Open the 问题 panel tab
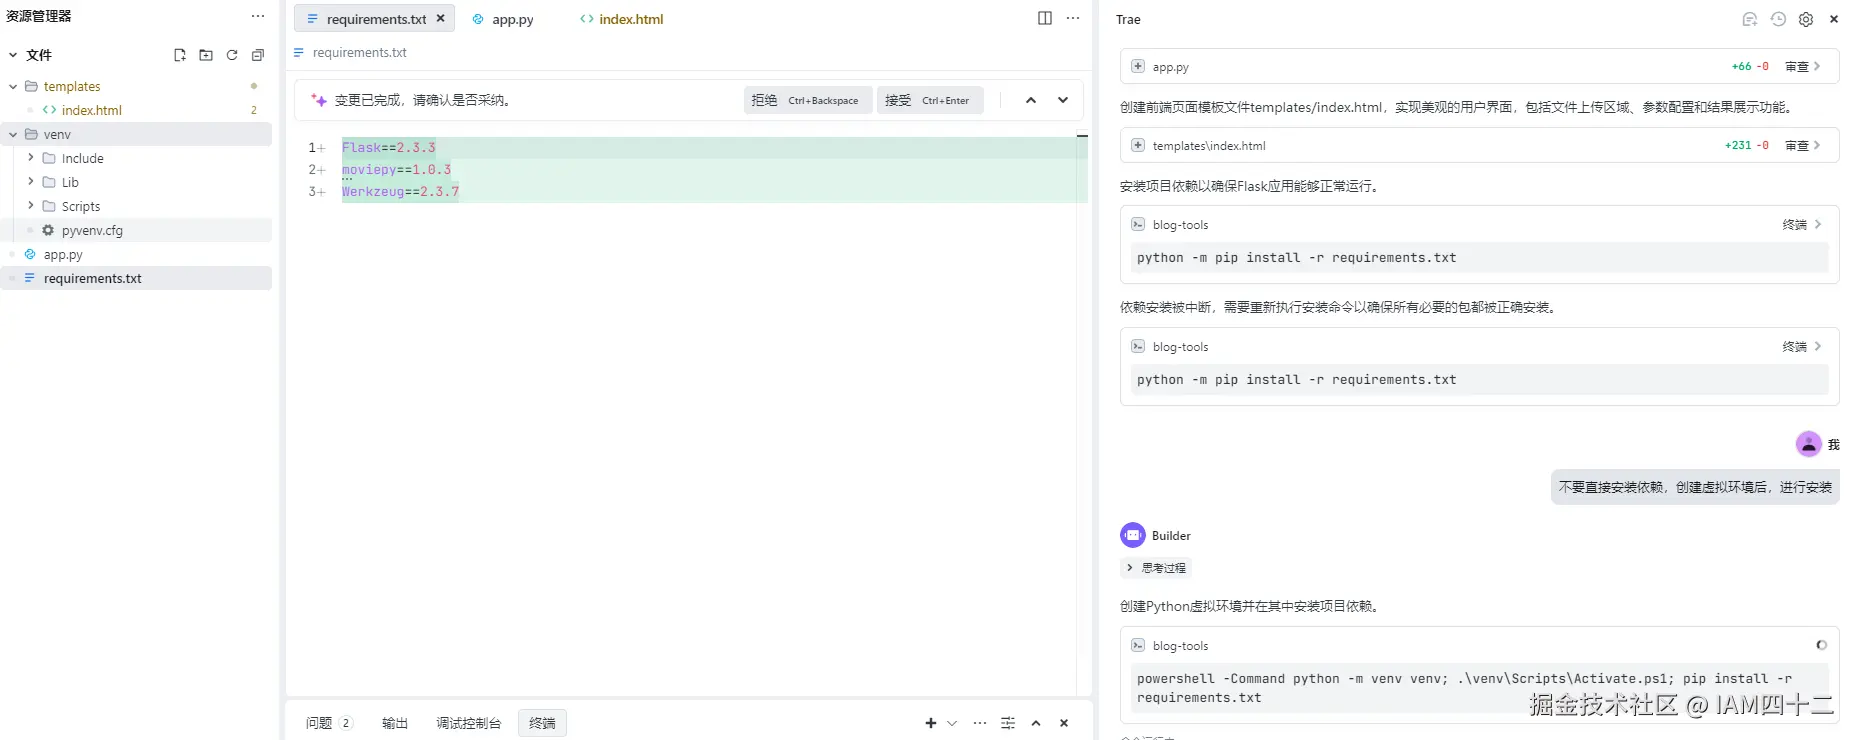Screen dimensions: 1856x740 (x=329, y=723)
